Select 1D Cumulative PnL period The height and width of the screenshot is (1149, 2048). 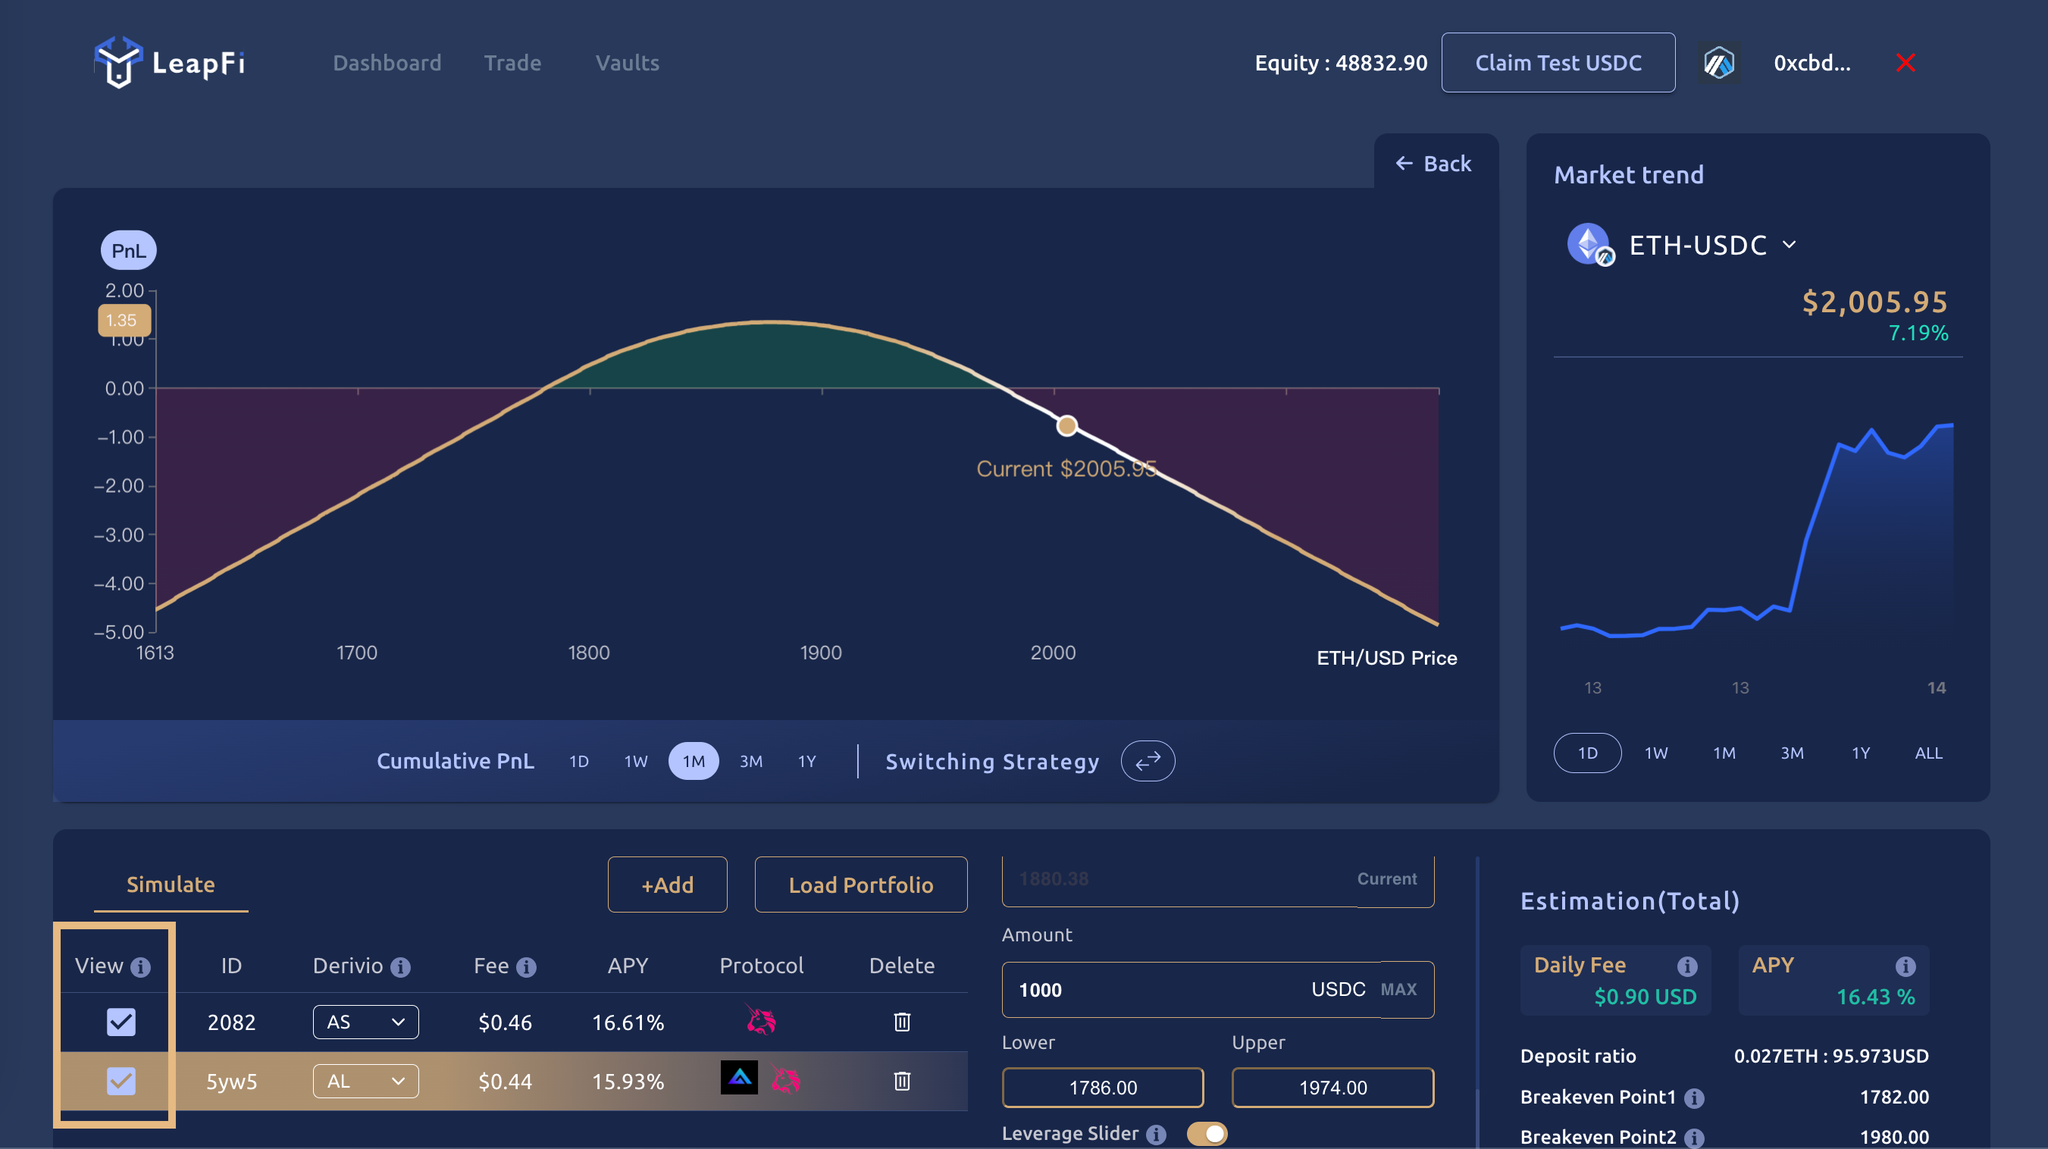579,761
